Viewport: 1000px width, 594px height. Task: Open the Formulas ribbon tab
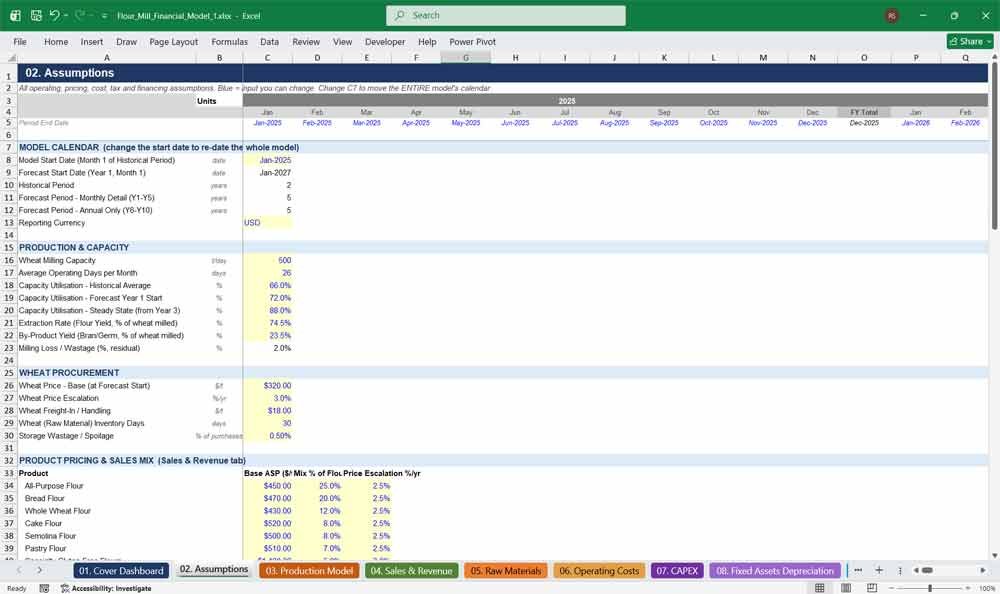pos(230,41)
